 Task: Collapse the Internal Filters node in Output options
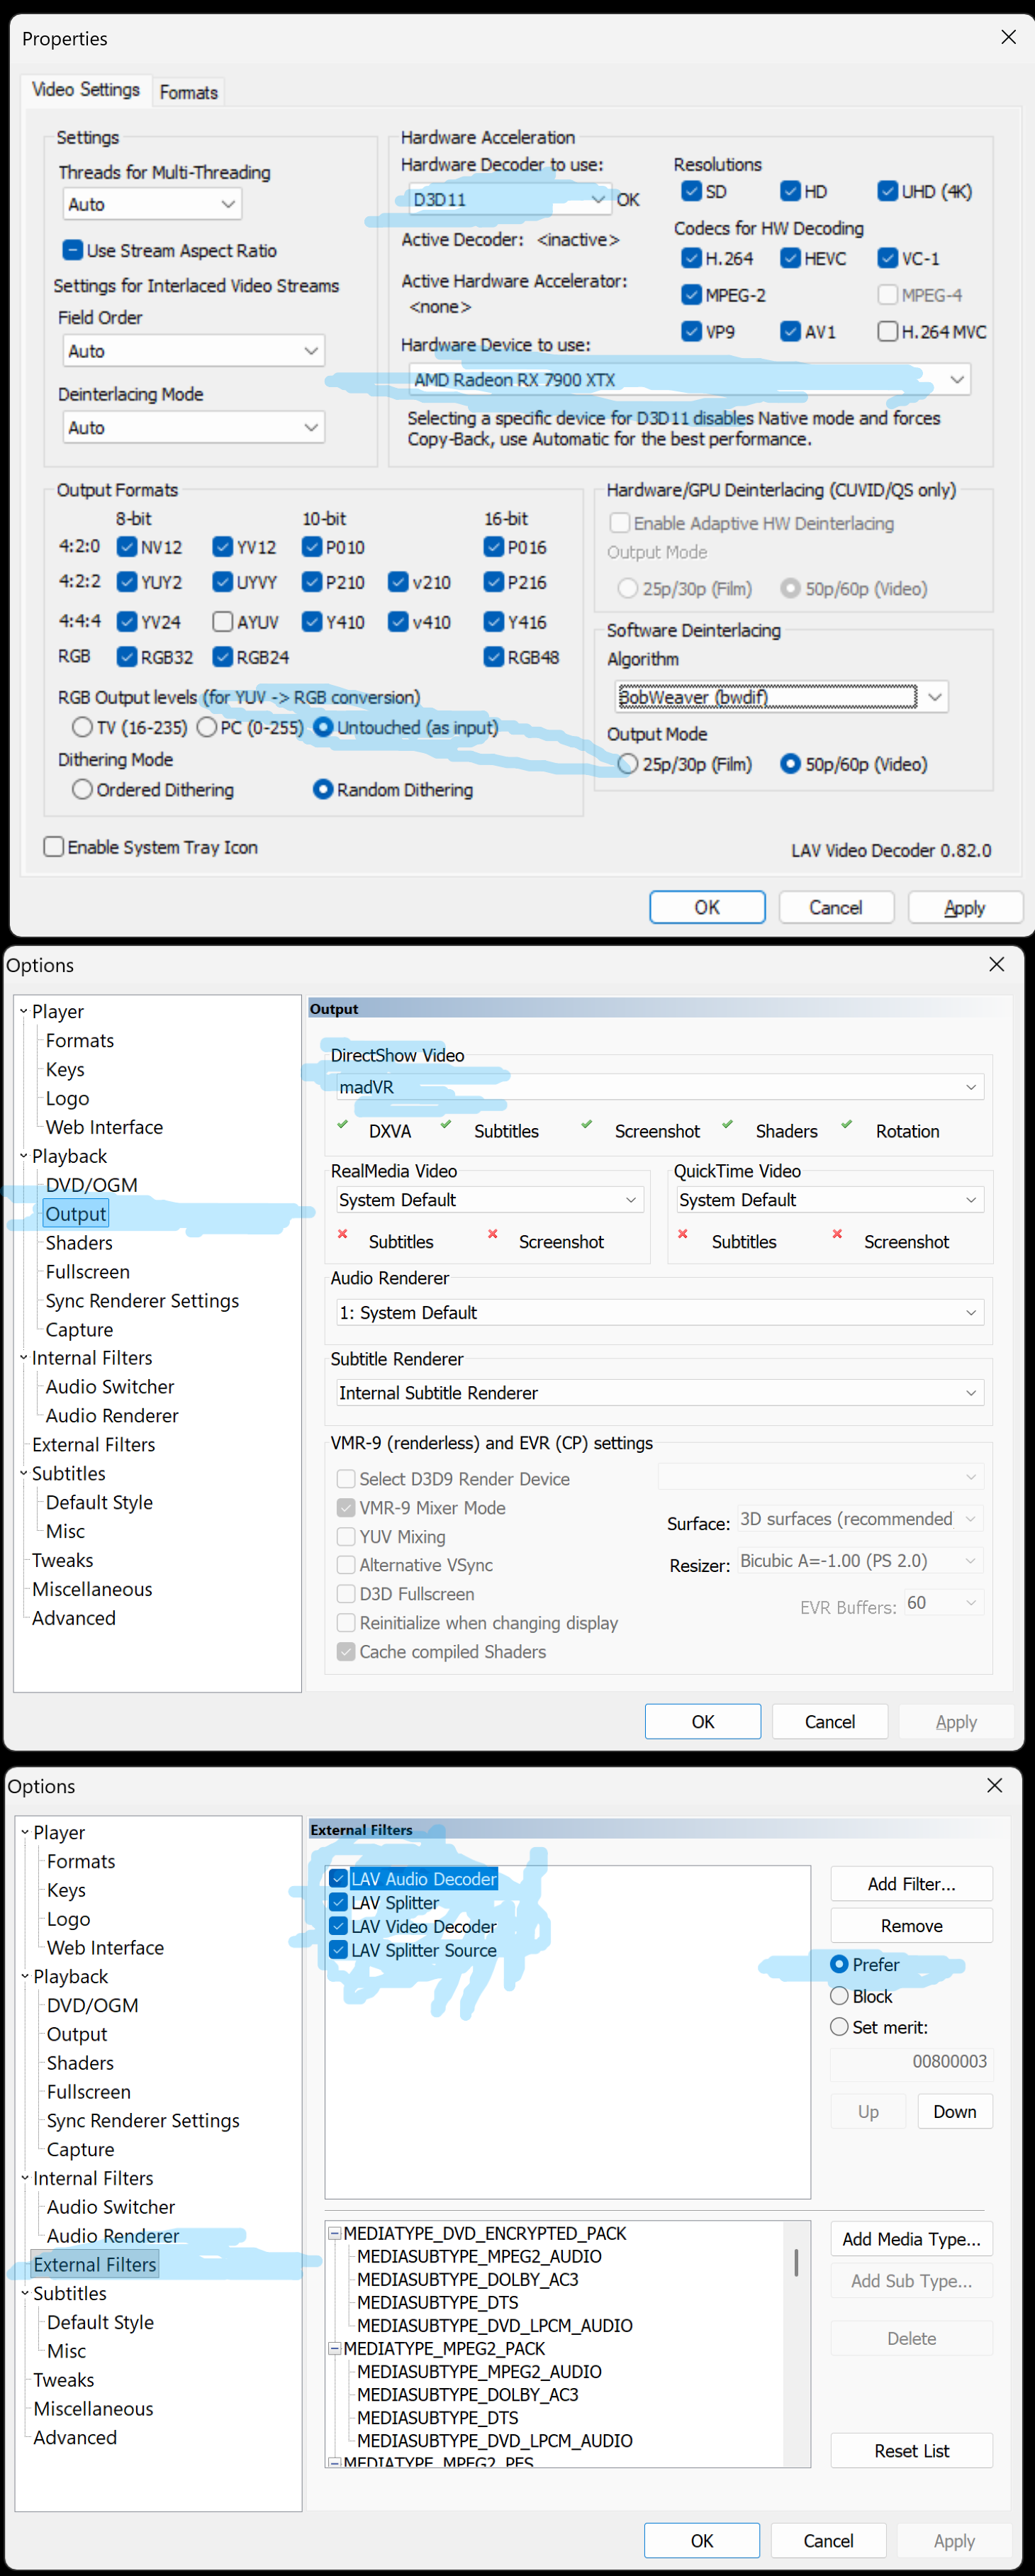[23, 1358]
